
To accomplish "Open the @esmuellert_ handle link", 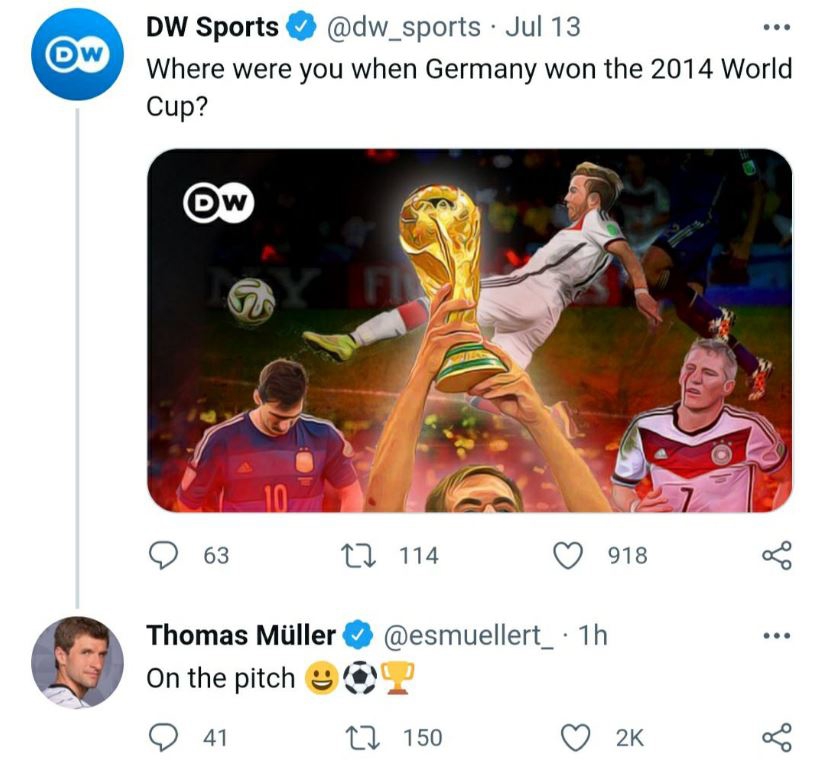I will coord(469,635).
